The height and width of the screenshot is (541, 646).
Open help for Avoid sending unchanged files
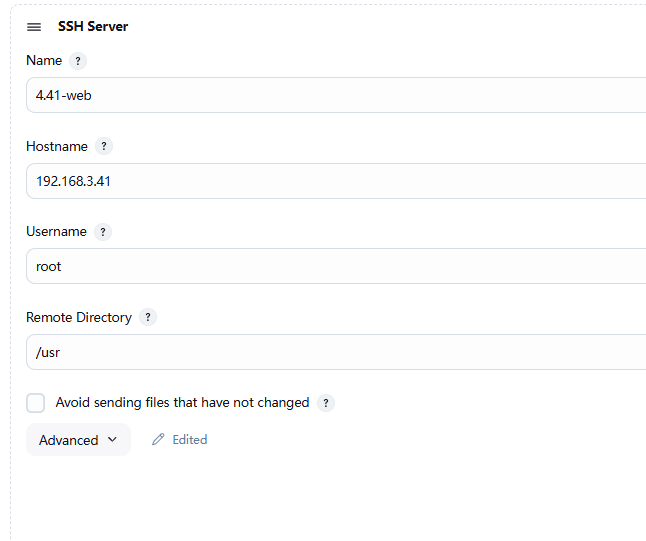[x=326, y=403]
